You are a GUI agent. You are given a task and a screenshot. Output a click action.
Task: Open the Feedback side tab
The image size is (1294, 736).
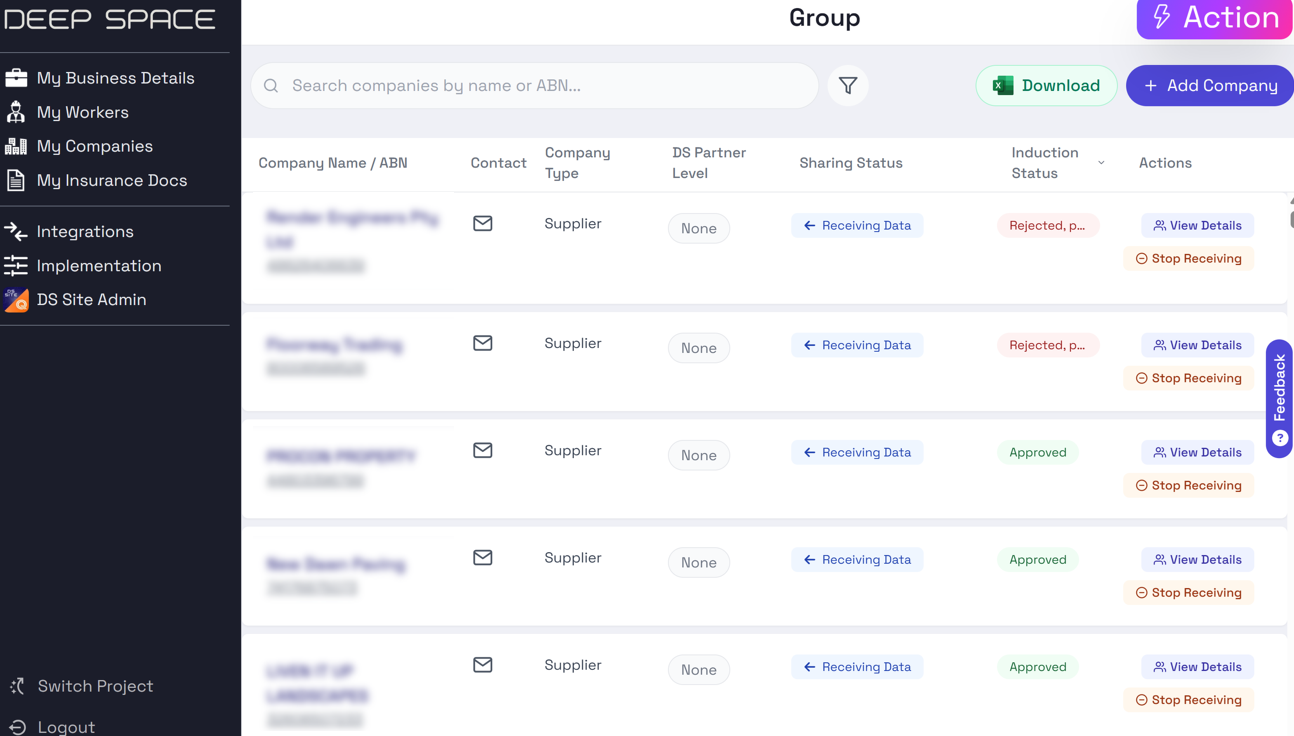click(x=1279, y=398)
